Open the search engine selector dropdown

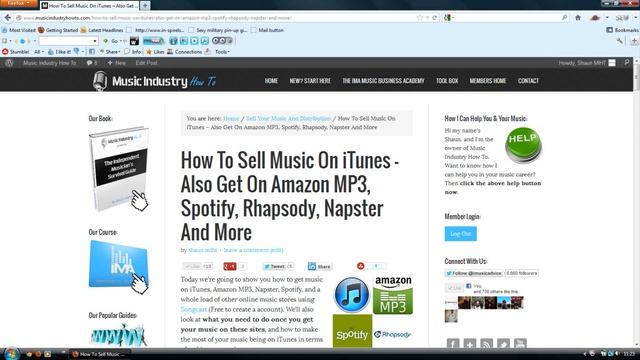coord(449,18)
